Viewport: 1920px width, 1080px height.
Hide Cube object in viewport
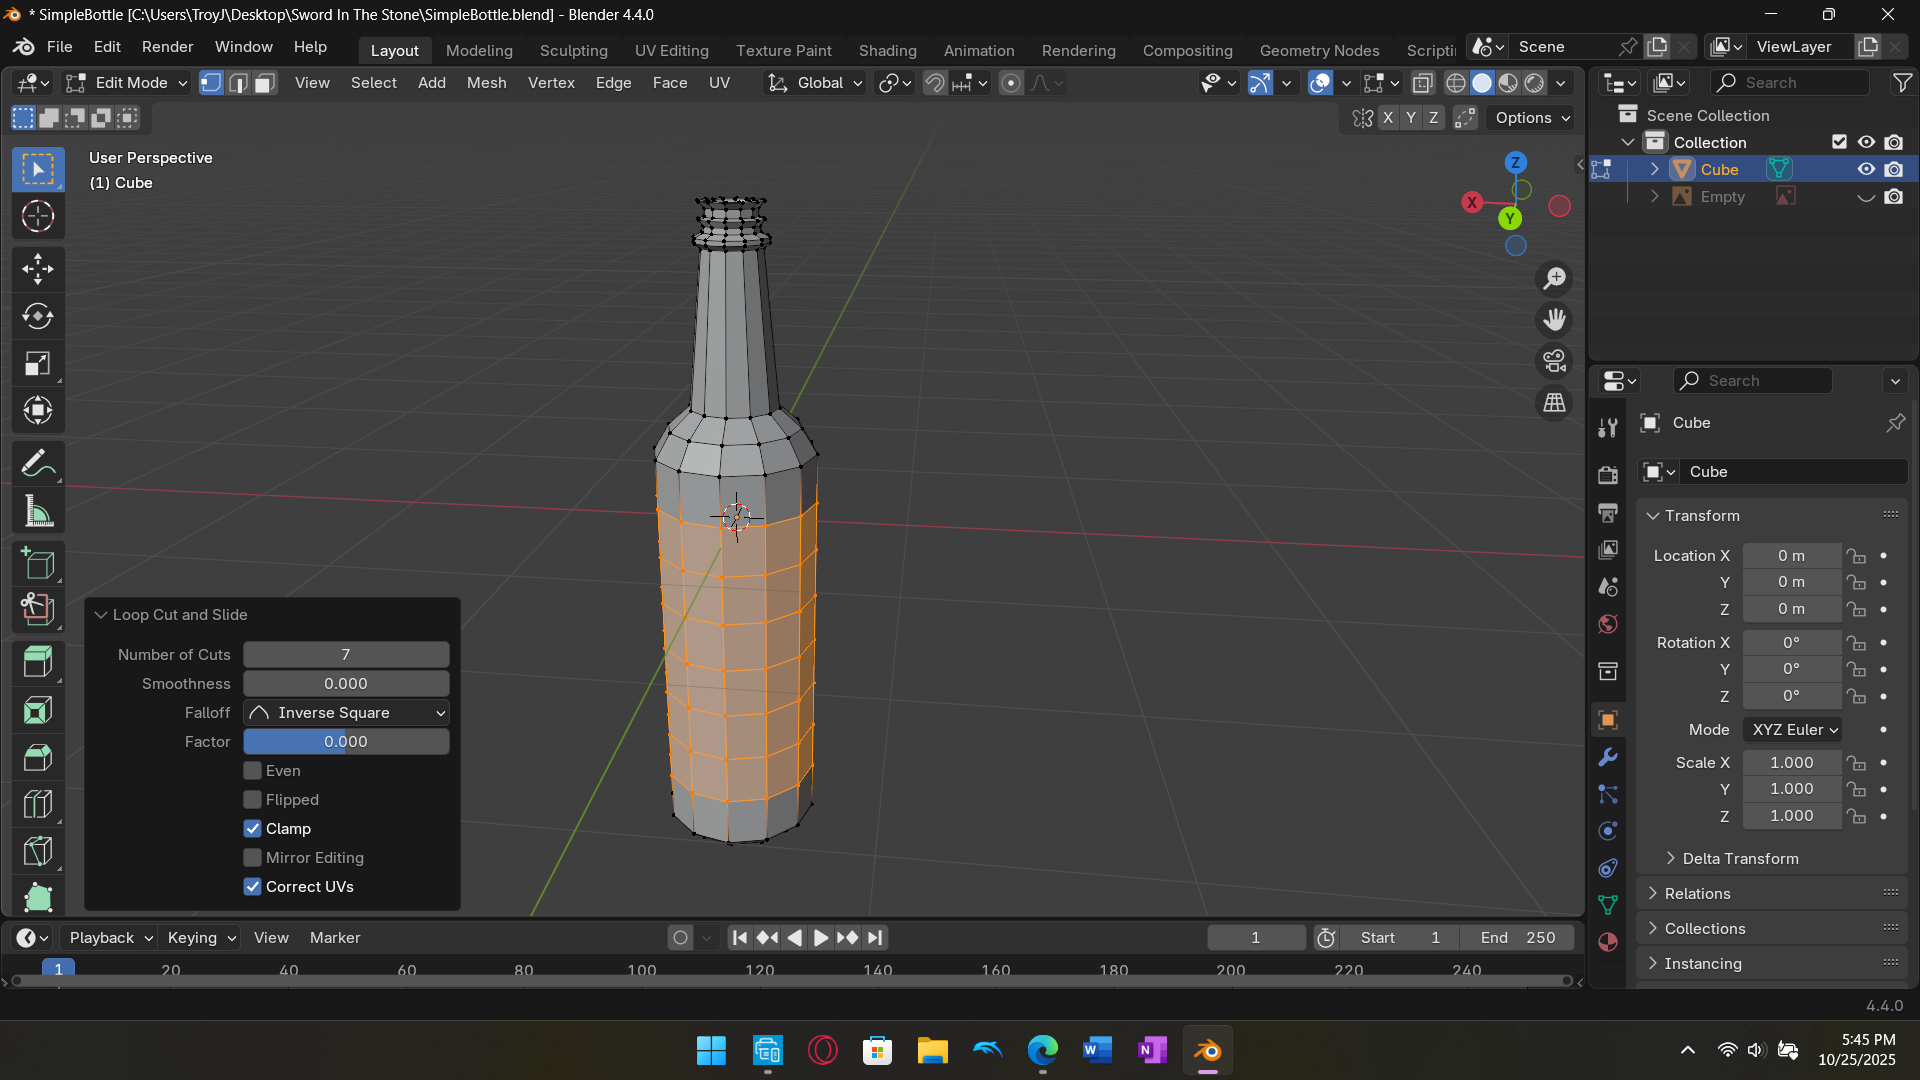coord(1866,169)
